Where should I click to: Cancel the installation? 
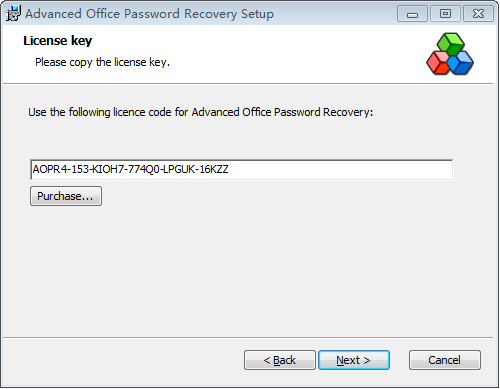(445, 360)
